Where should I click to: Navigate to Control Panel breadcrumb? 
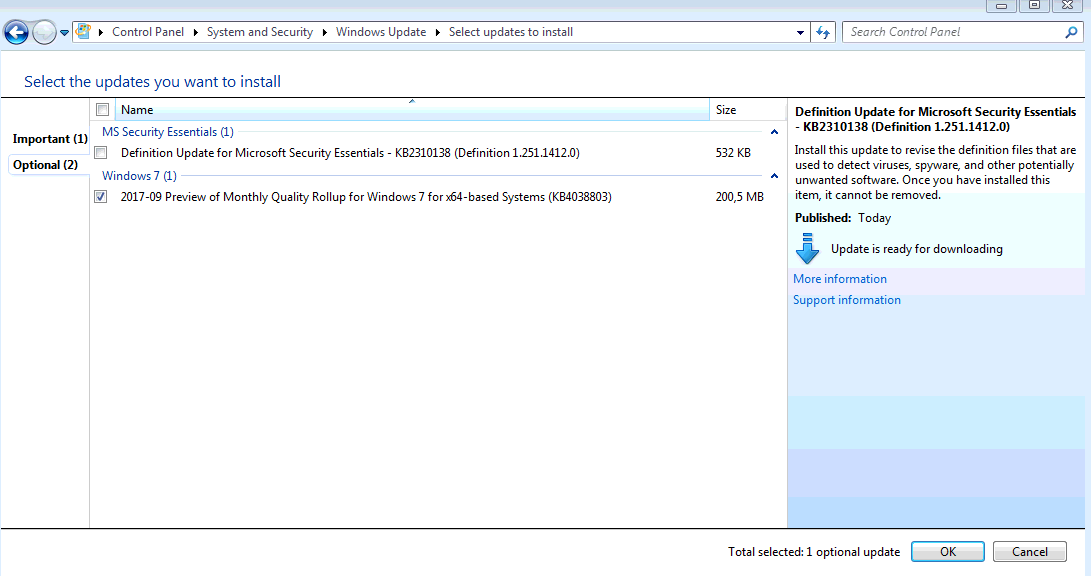tap(148, 32)
